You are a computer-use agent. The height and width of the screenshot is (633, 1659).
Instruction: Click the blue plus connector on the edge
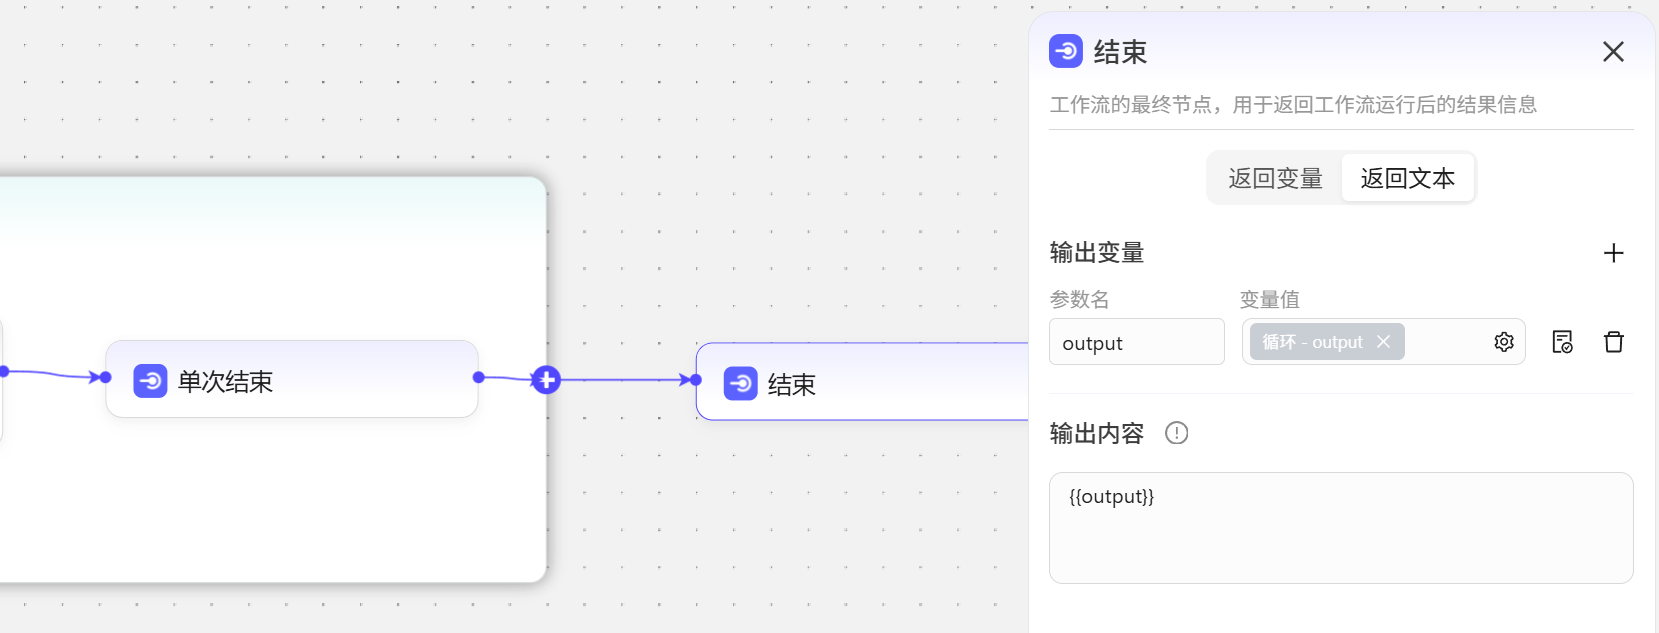tap(546, 380)
